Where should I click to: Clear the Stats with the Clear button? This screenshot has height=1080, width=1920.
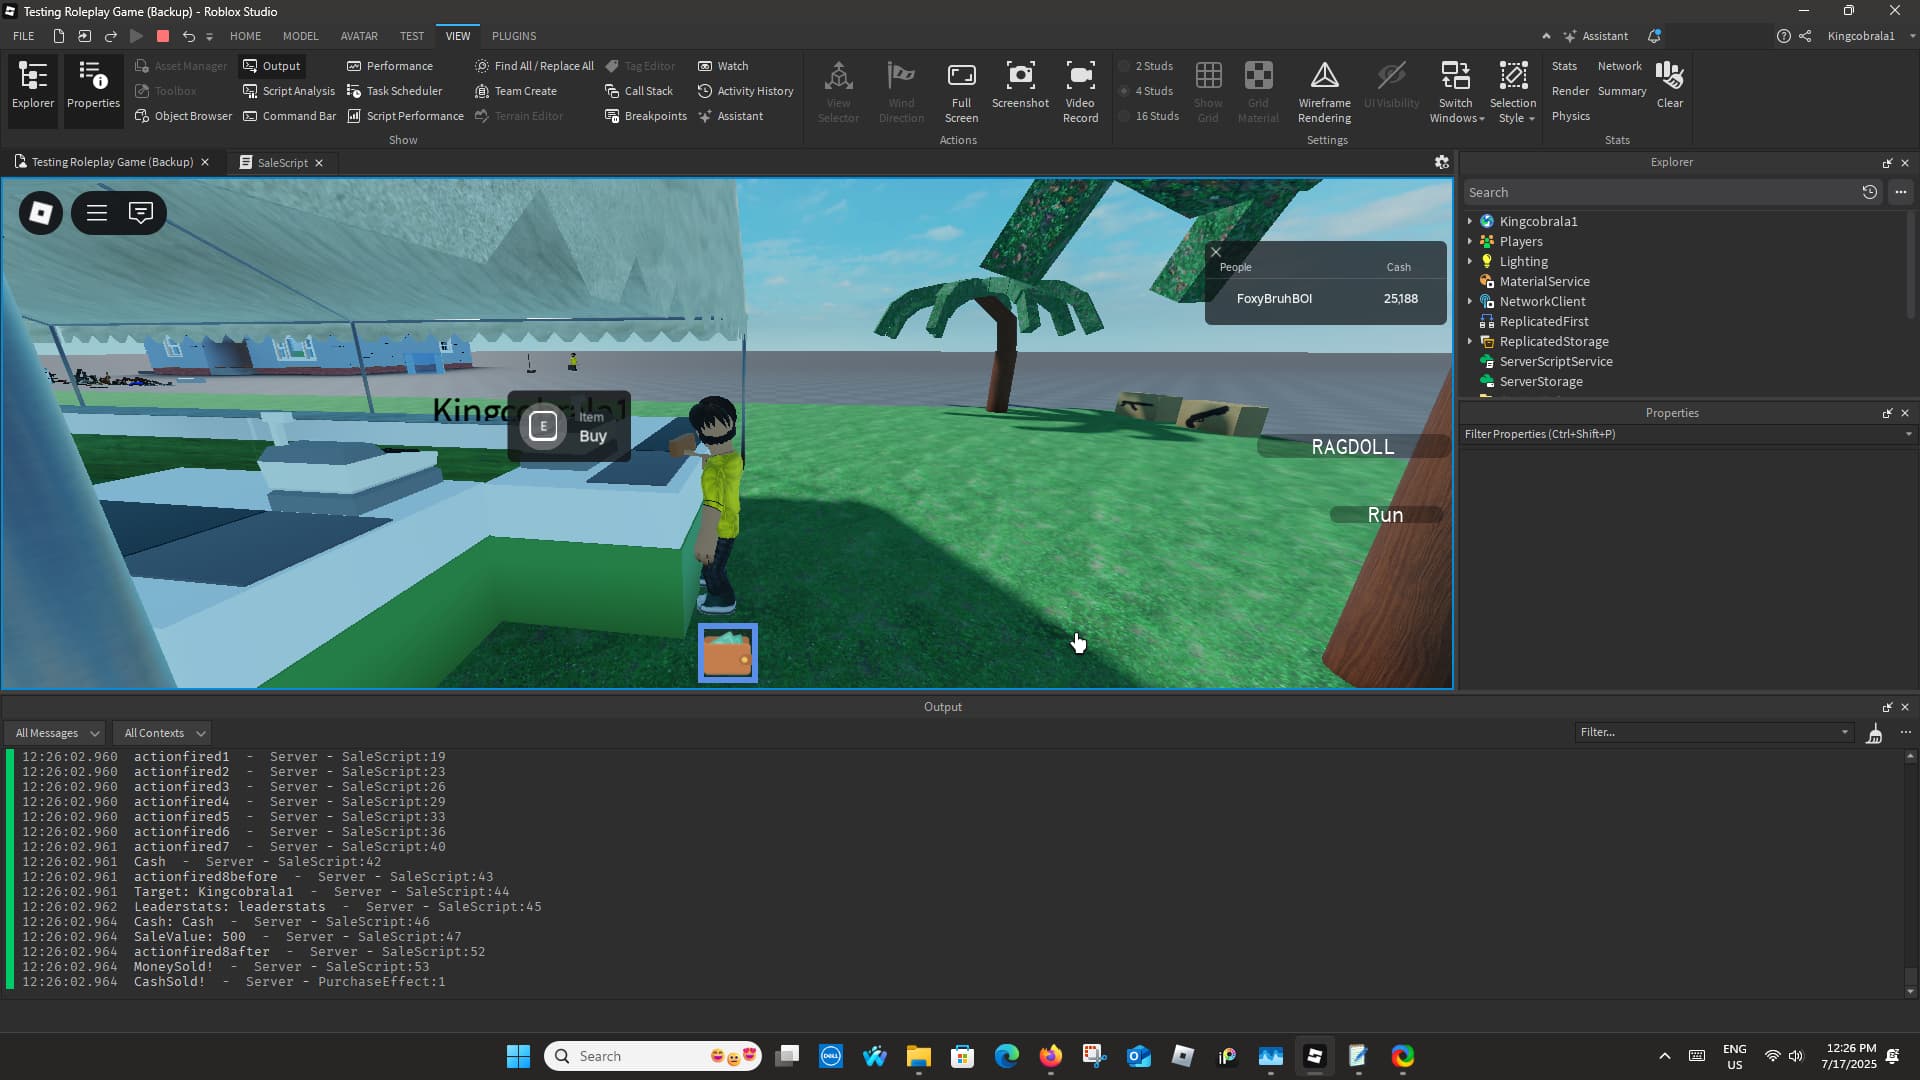[1669, 88]
